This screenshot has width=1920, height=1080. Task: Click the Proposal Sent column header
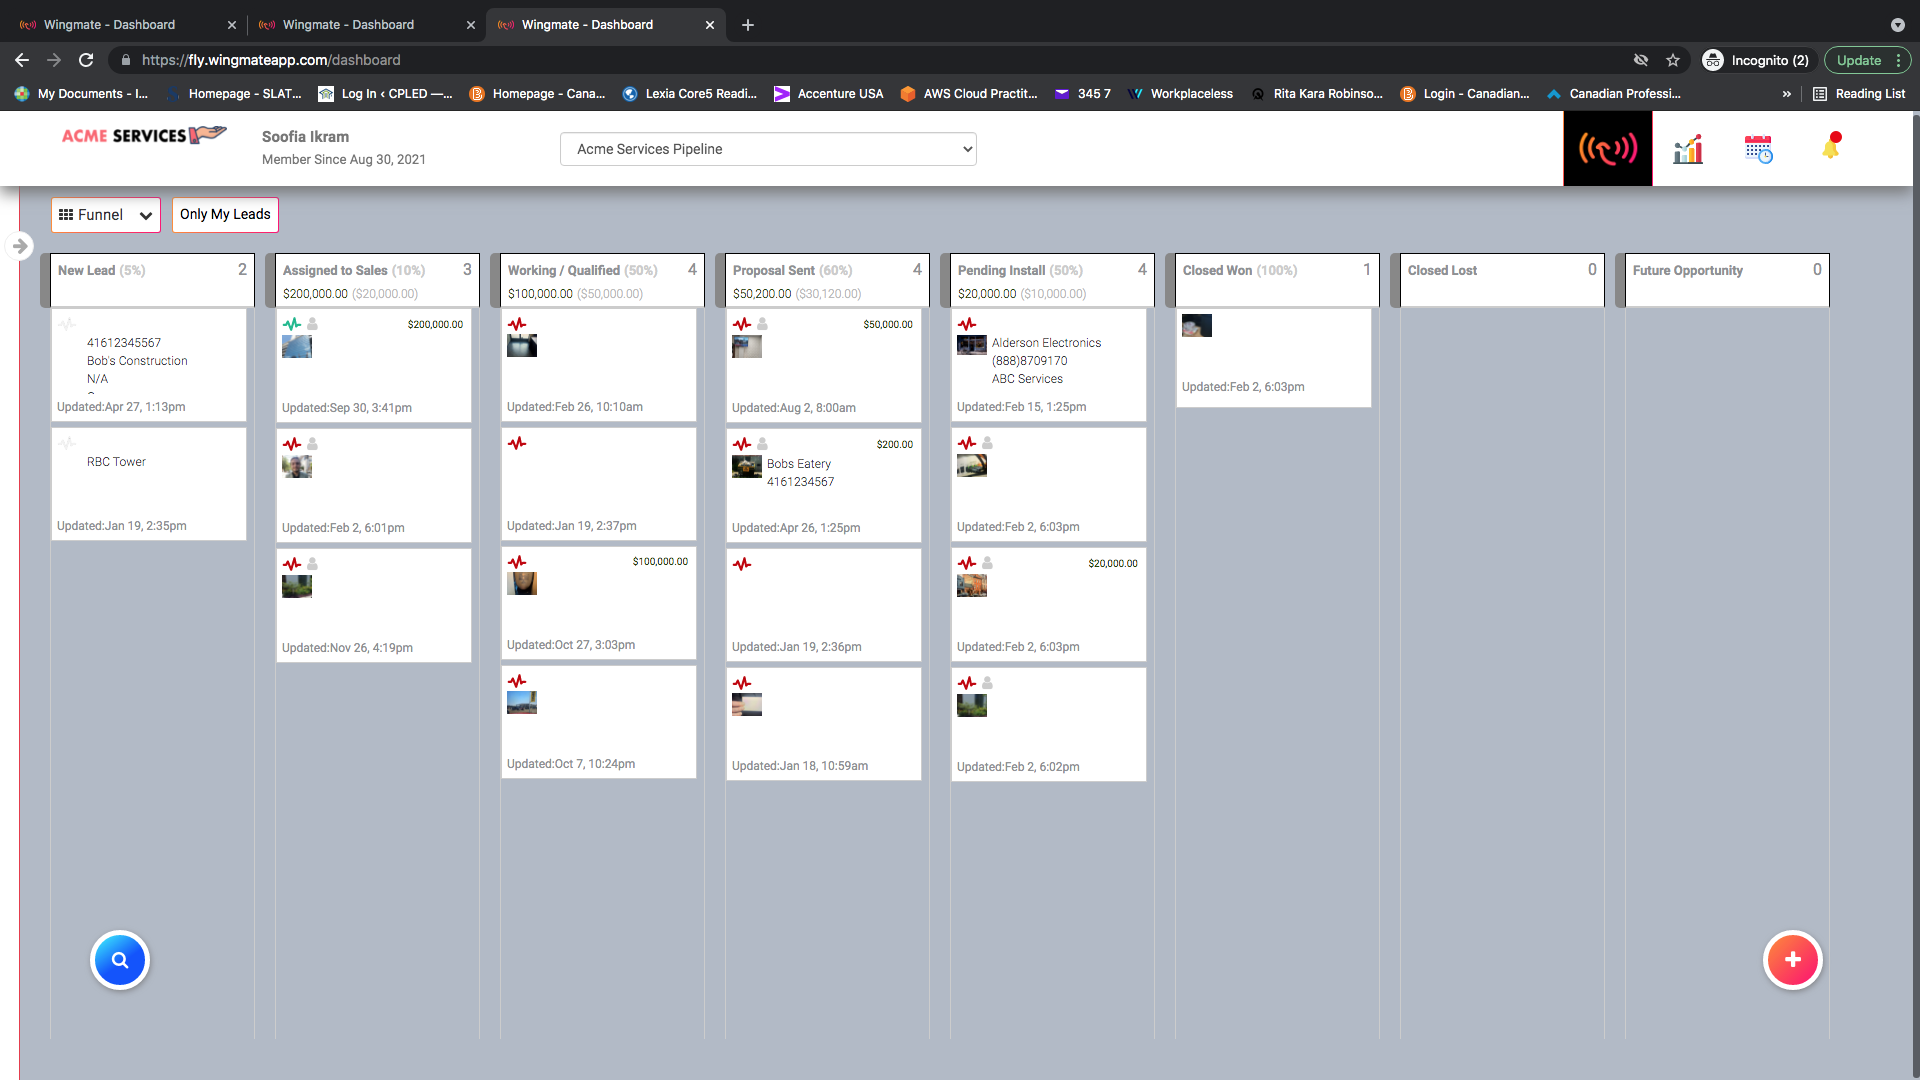[827, 280]
